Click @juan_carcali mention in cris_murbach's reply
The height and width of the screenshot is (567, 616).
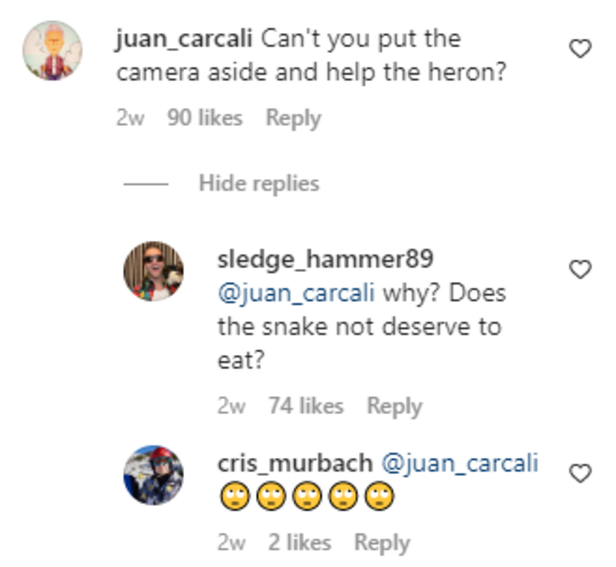coord(461,464)
